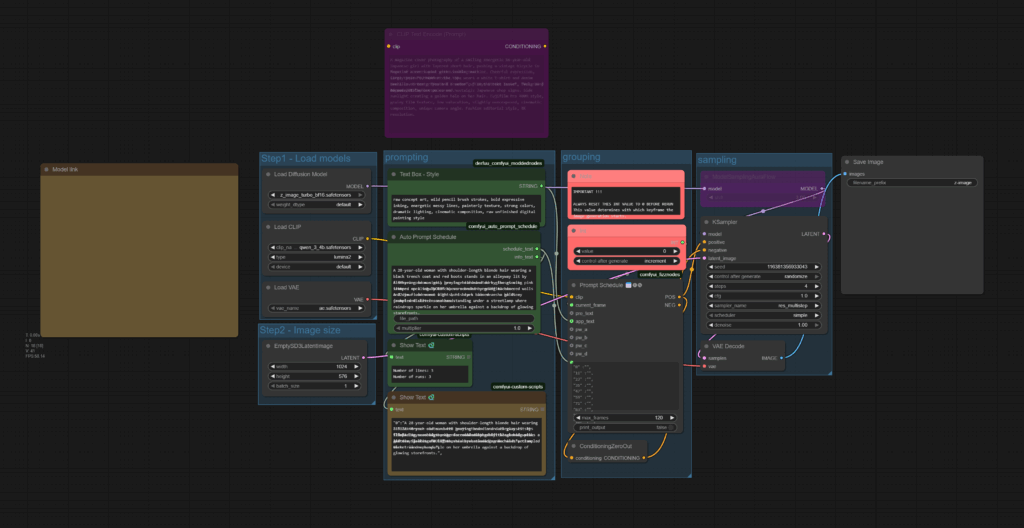Viewport: 1024px width, 528px height.
Task: Click the Model link note collapse dot
Action: tap(47, 169)
